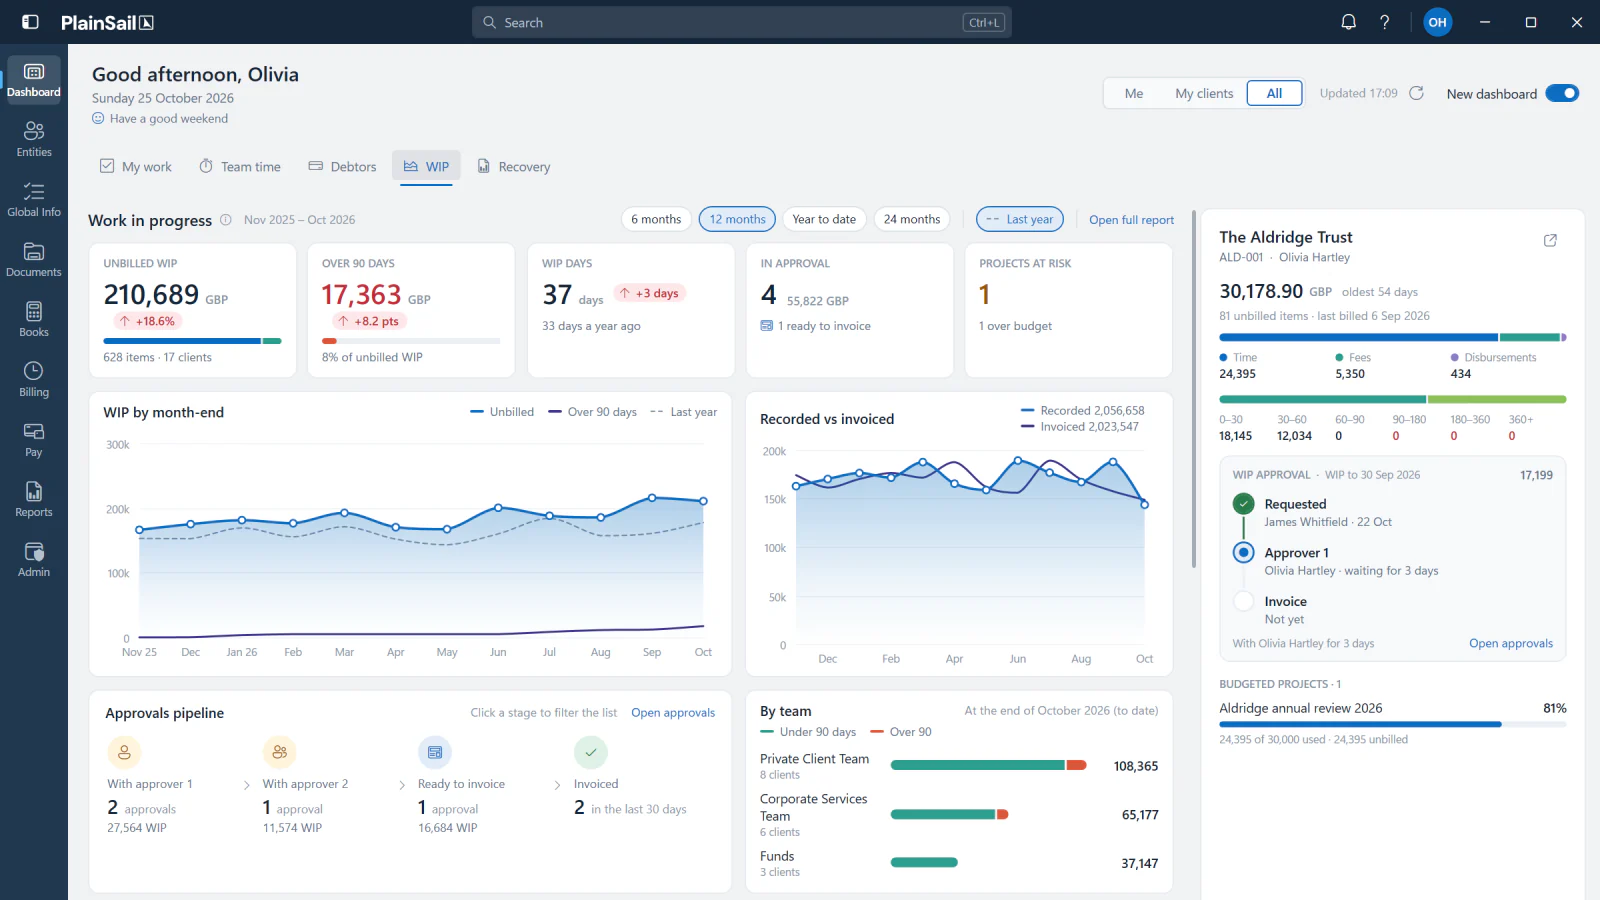Click Aldridge annual review 2026 project

(1393, 723)
